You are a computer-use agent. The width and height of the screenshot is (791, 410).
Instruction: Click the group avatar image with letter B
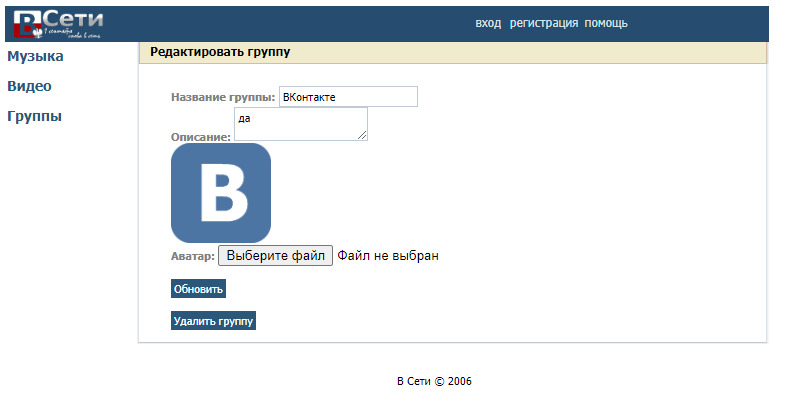(221, 193)
